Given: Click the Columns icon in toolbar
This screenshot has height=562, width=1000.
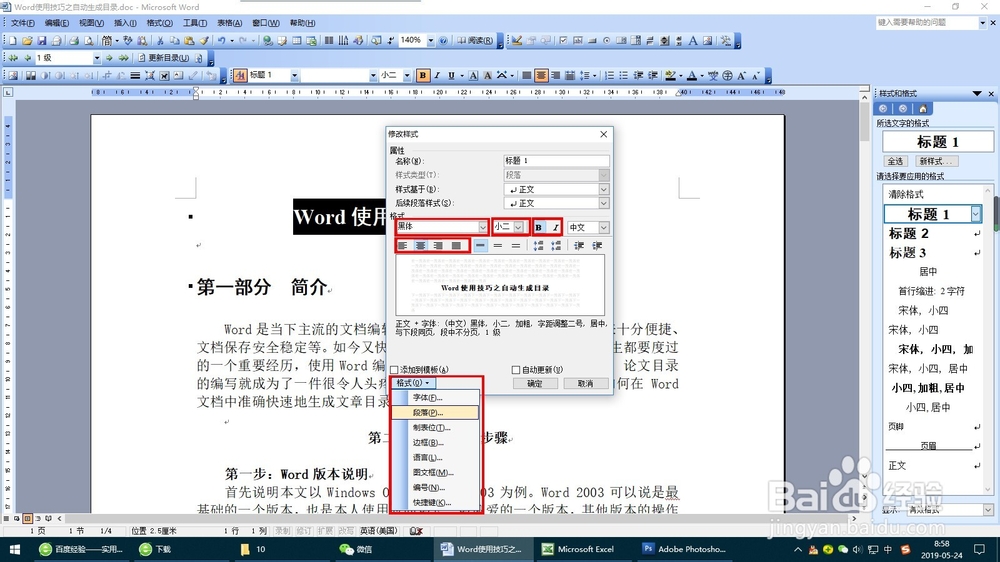Looking at the screenshot, I should [x=328, y=41].
